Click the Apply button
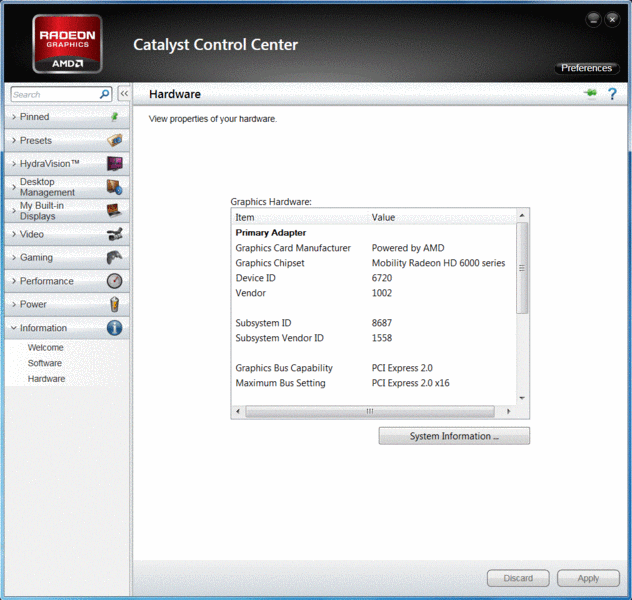Screen dimensions: 632x600 pyautogui.click(x=588, y=578)
